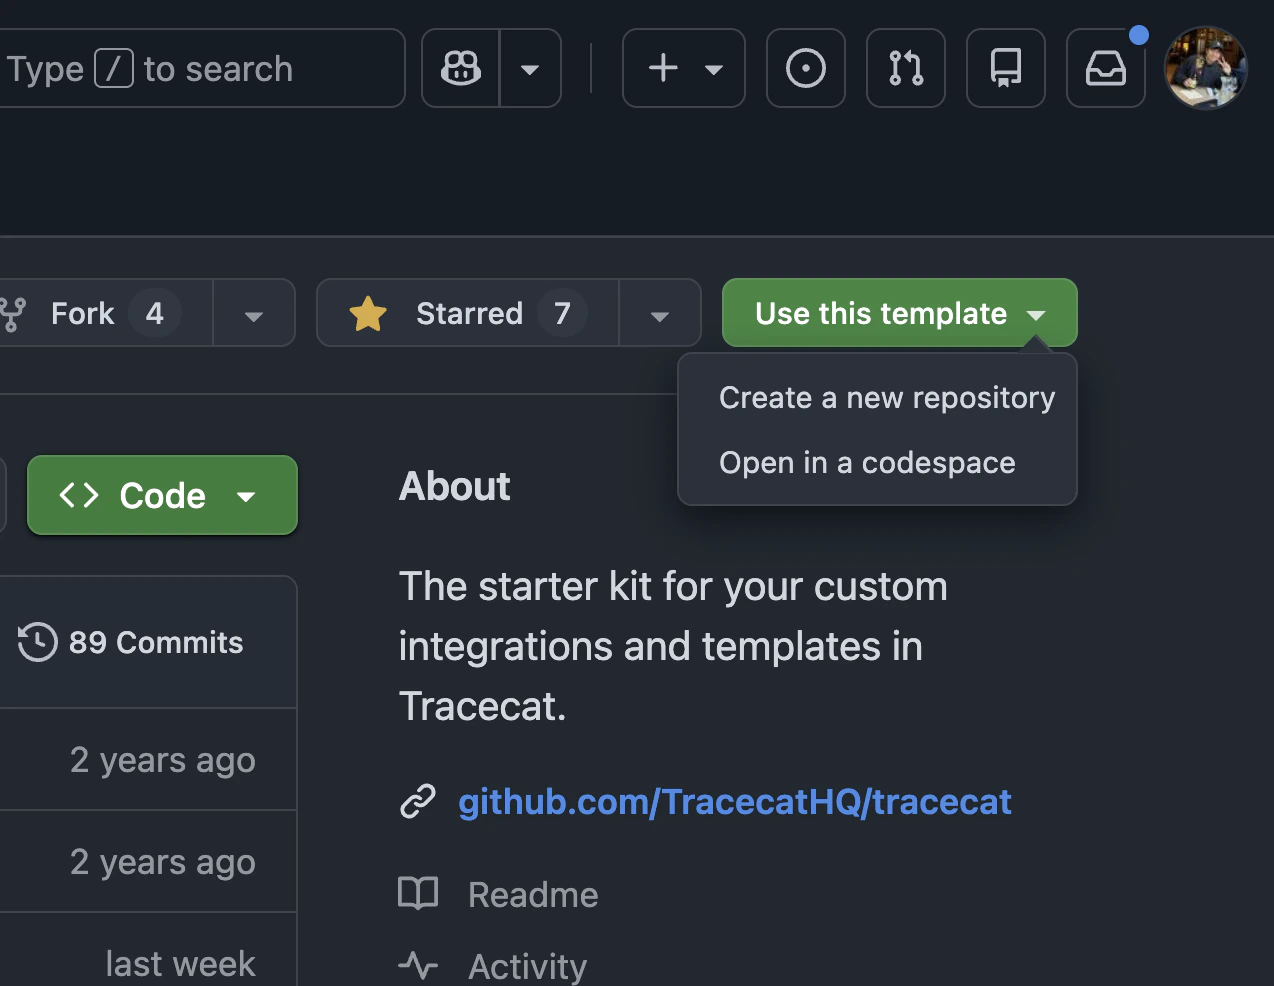
Task: Open the Copilot model dropdown arrow
Action: [x=531, y=68]
